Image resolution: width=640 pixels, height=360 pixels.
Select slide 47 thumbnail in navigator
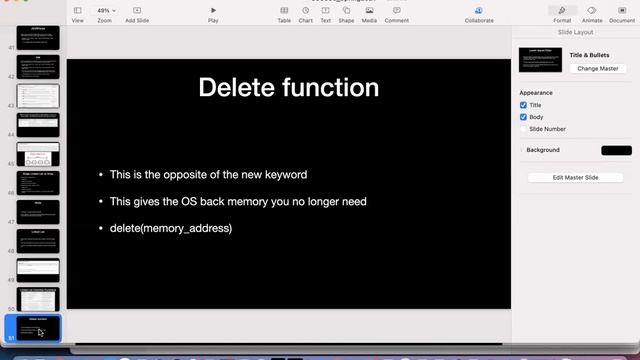38,212
